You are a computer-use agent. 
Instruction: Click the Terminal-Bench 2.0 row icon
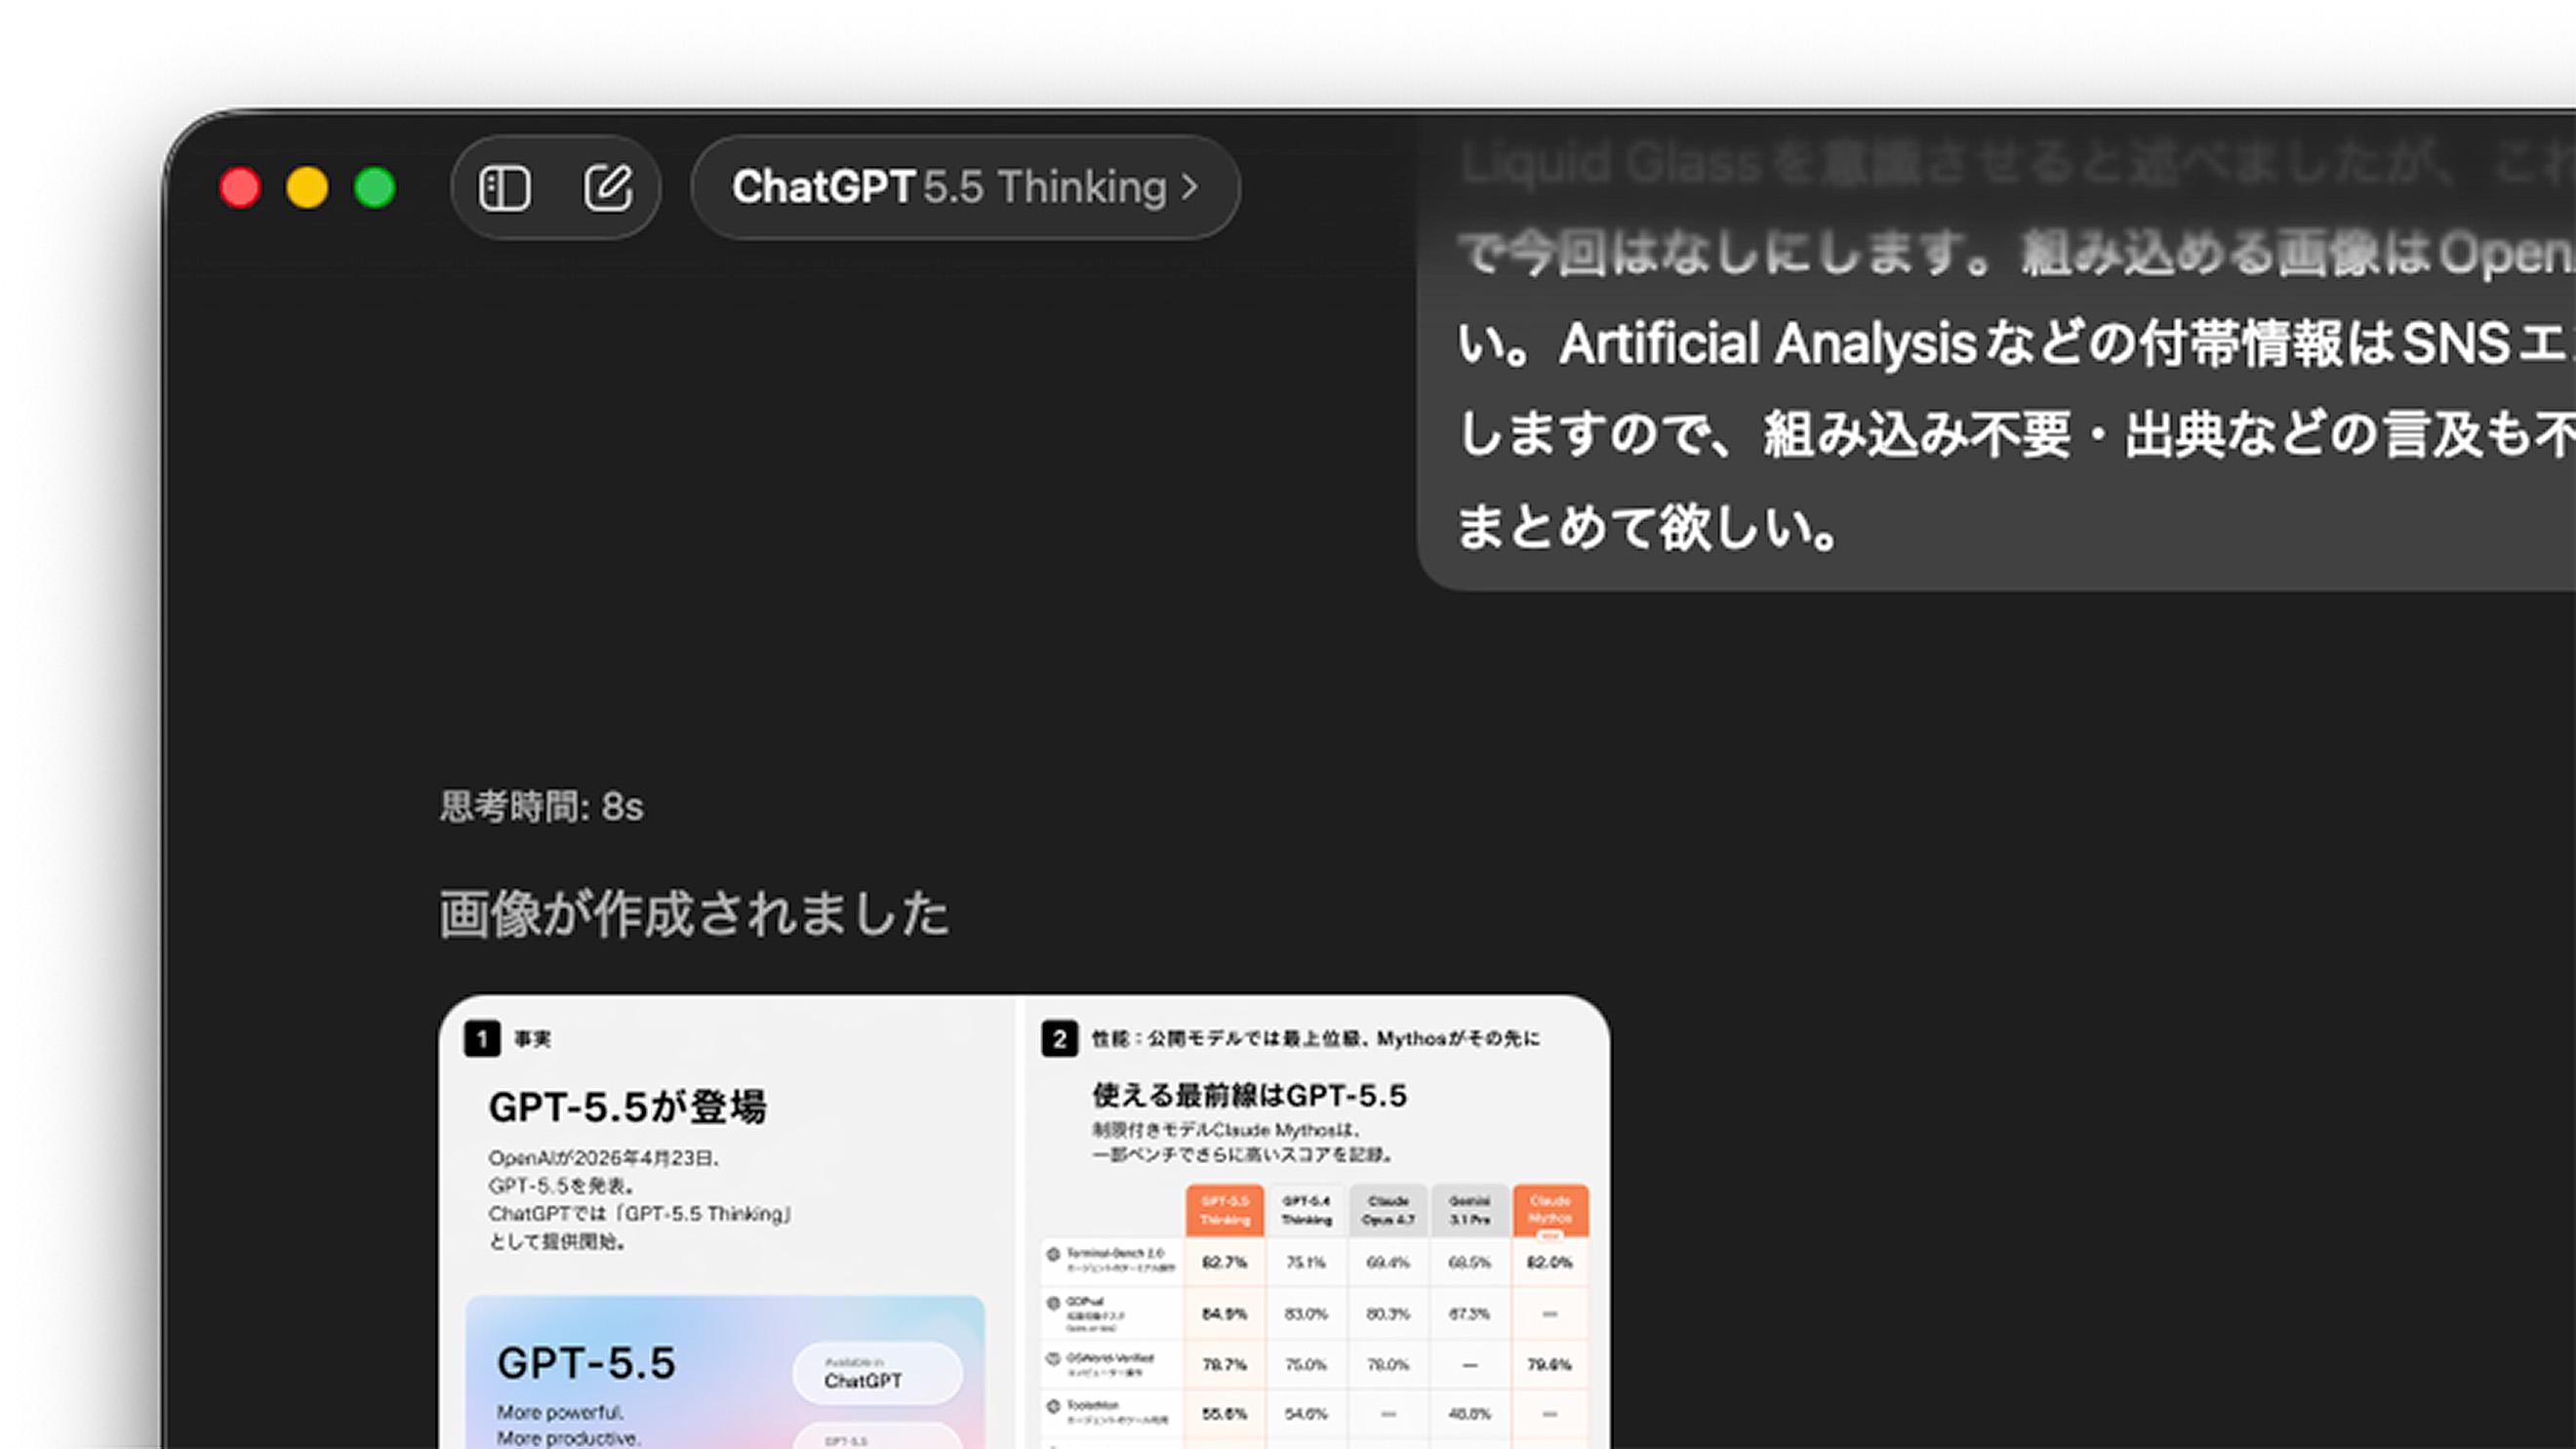(x=1053, y=1254)
